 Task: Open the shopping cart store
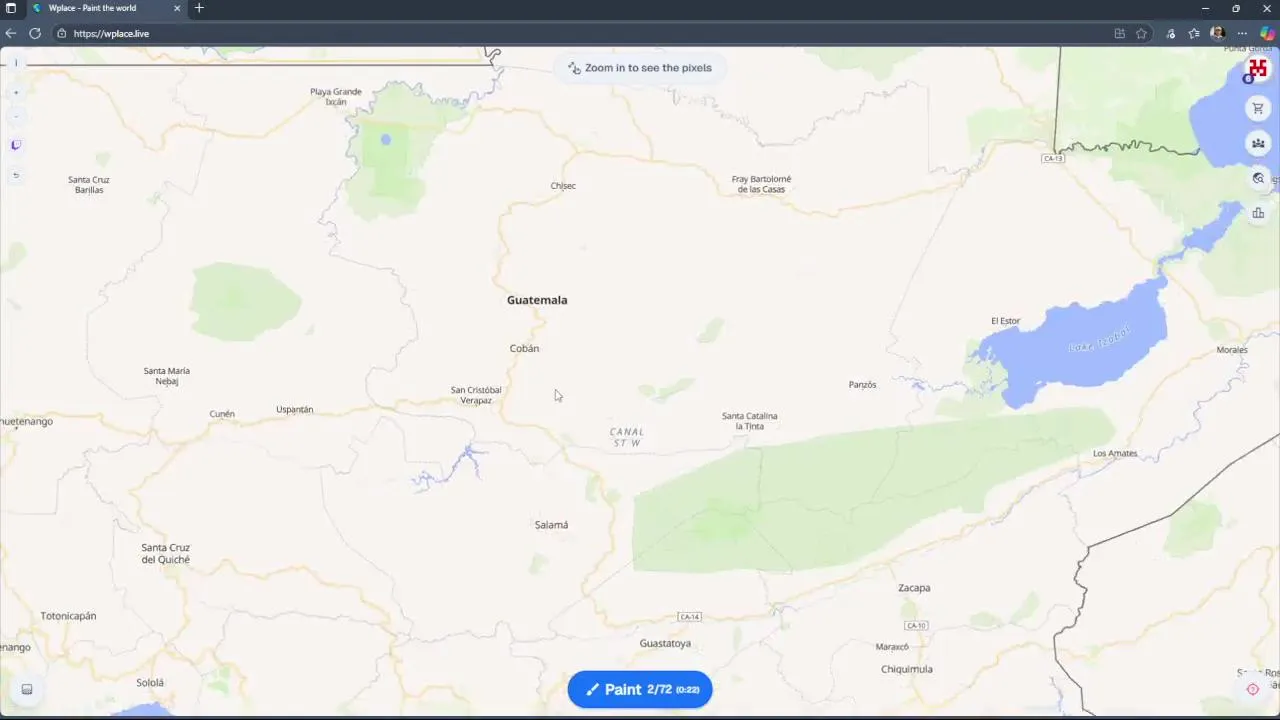(1258, 108)
